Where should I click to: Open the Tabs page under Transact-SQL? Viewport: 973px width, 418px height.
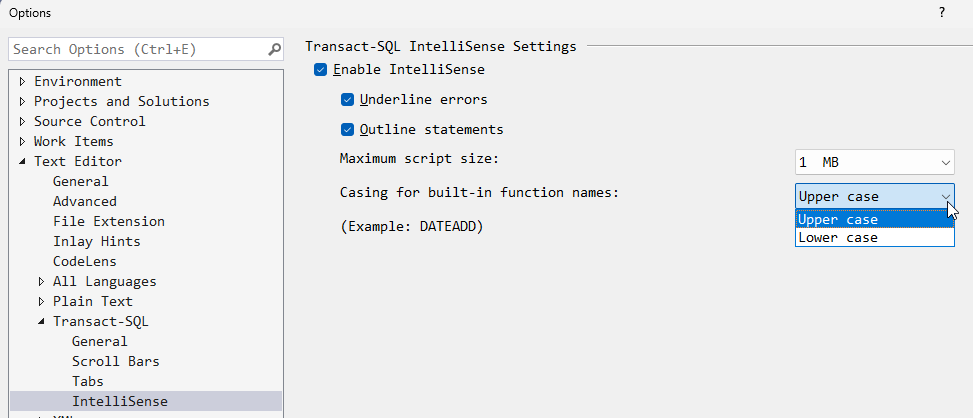tap(87, 381)
